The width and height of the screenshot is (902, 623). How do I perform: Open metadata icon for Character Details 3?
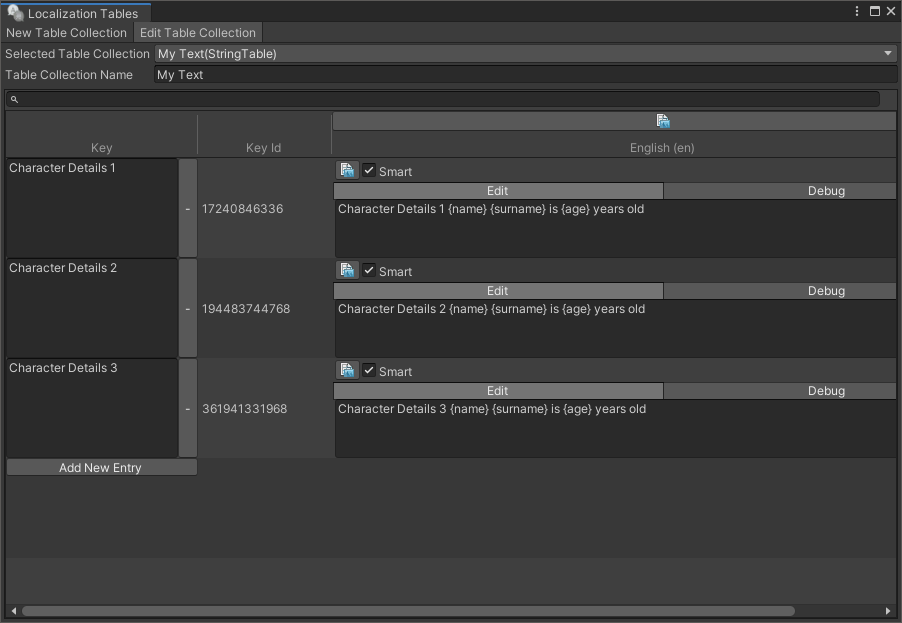click(347, 371)
